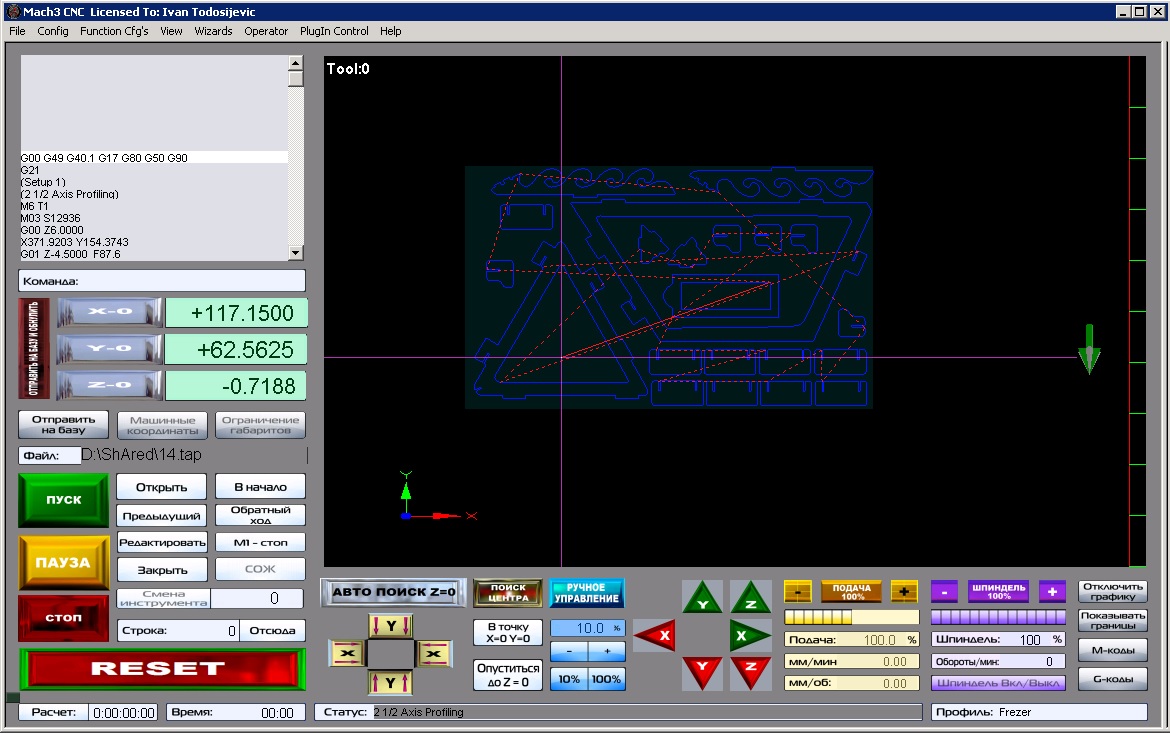Zero the Y axis DRO button
1170x733 pixels.
click(x=109, y=349)
